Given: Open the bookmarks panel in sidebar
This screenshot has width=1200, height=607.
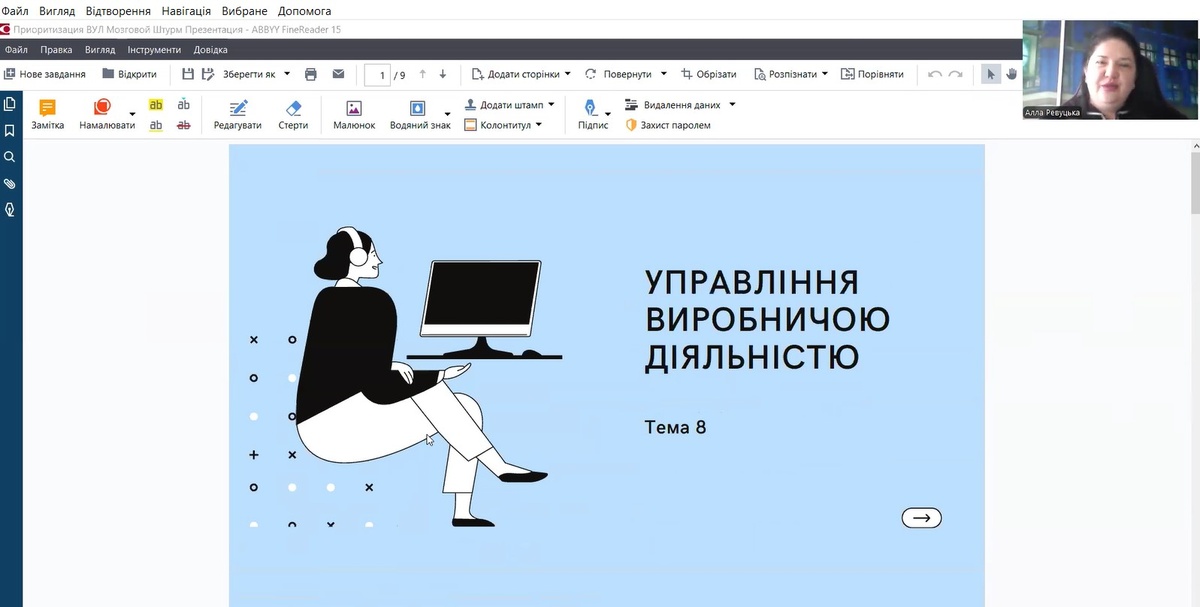Looking at the screenshot, I should click(10, 130).
